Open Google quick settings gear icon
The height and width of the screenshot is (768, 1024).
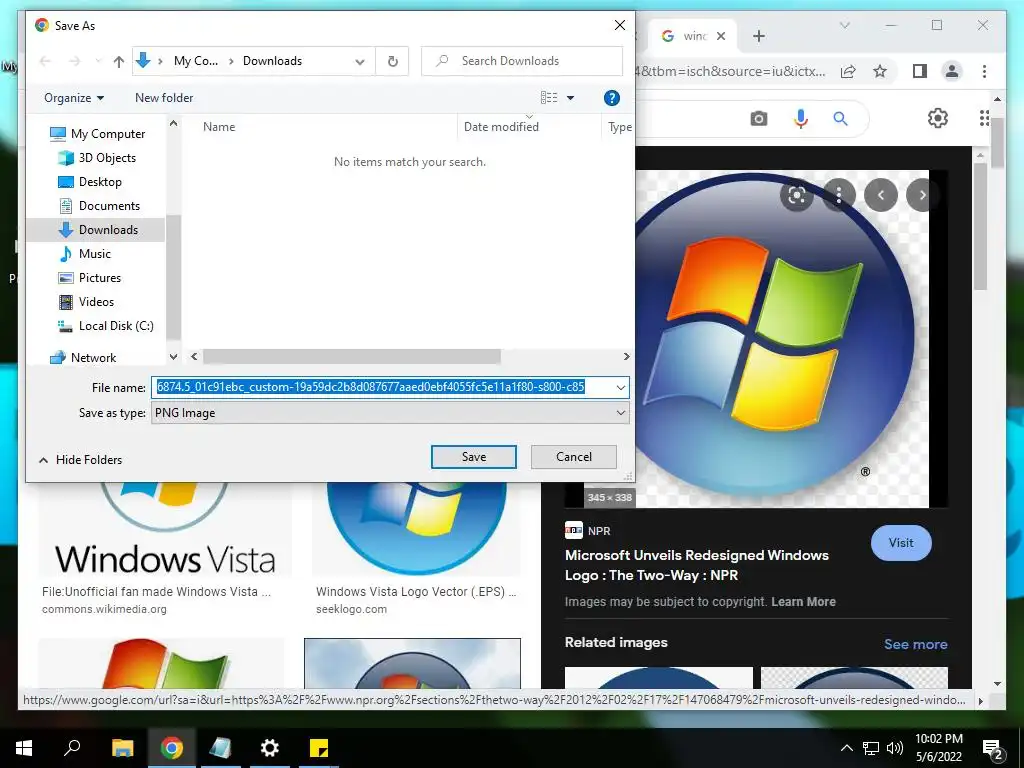click(937, 118)
